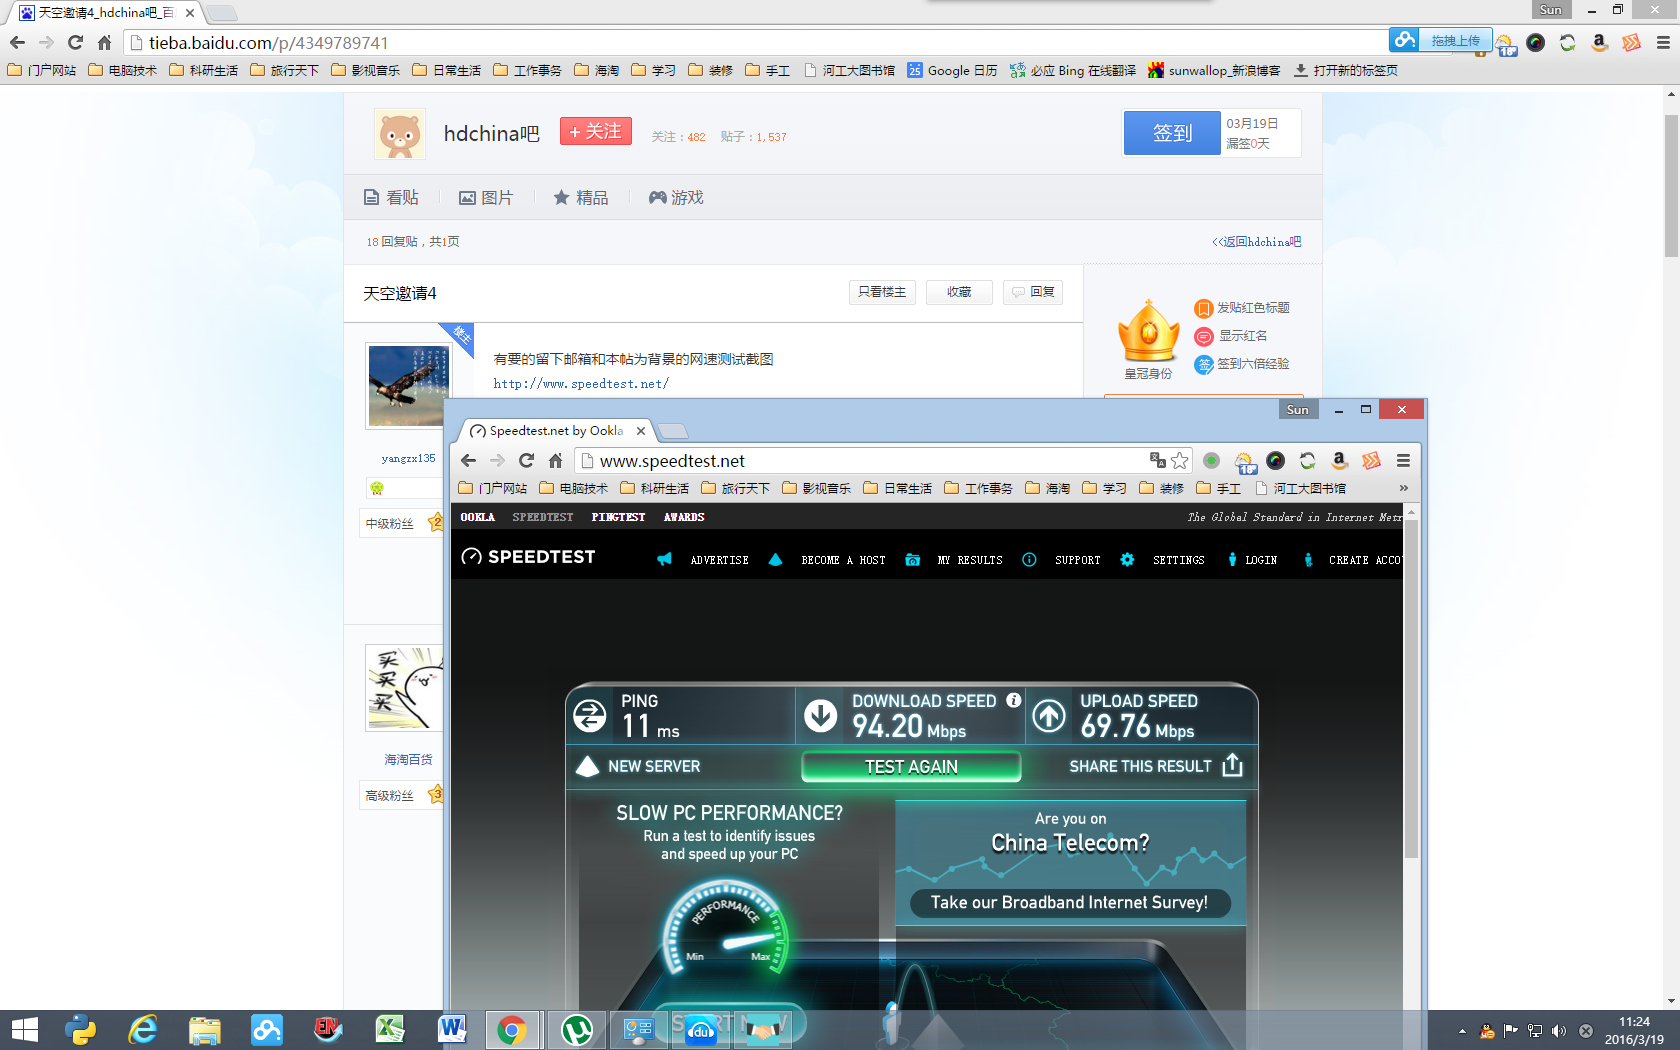Click the SPEEDTEST logo on the page header
The height and width of the screenshot is (1050, 1680).
point(528,557)
